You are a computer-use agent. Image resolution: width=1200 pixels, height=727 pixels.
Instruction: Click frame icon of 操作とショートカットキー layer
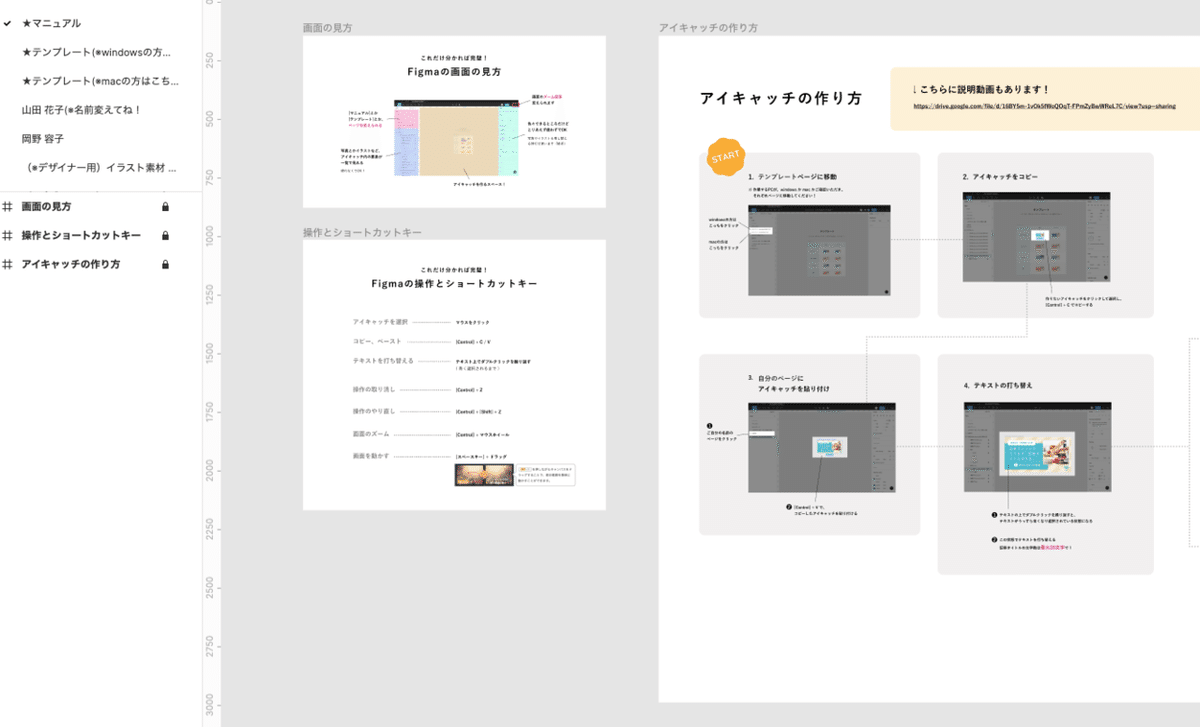(8, 236)
